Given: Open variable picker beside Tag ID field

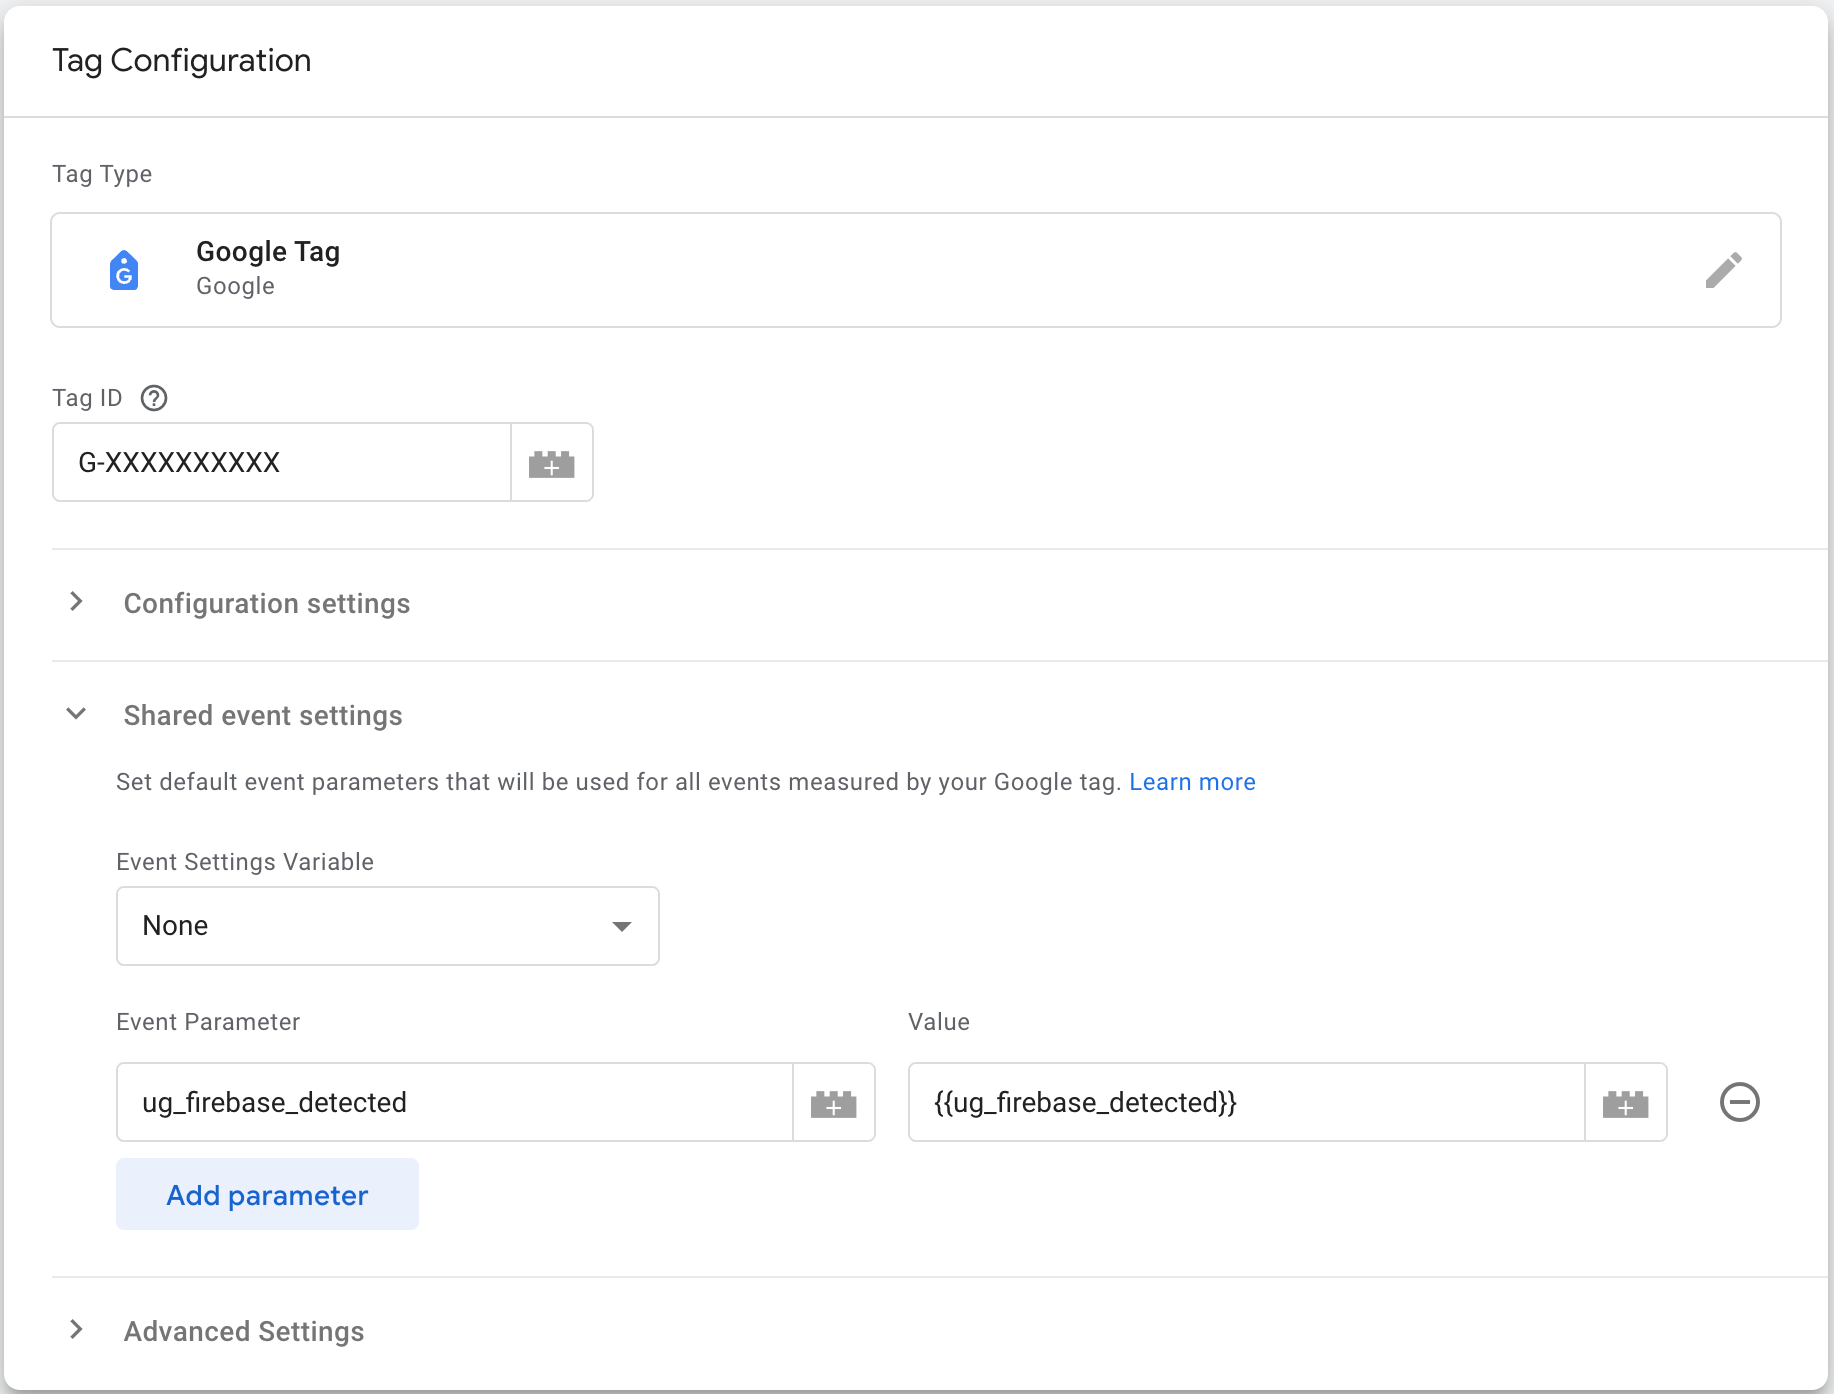Looking at the screenshot, I should (x=552, y=463).
